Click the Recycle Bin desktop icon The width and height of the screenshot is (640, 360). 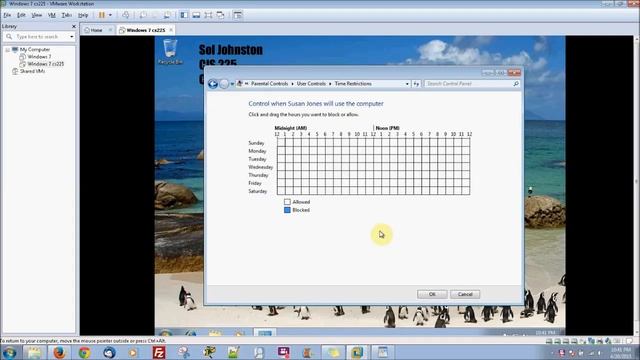(170, 51)
